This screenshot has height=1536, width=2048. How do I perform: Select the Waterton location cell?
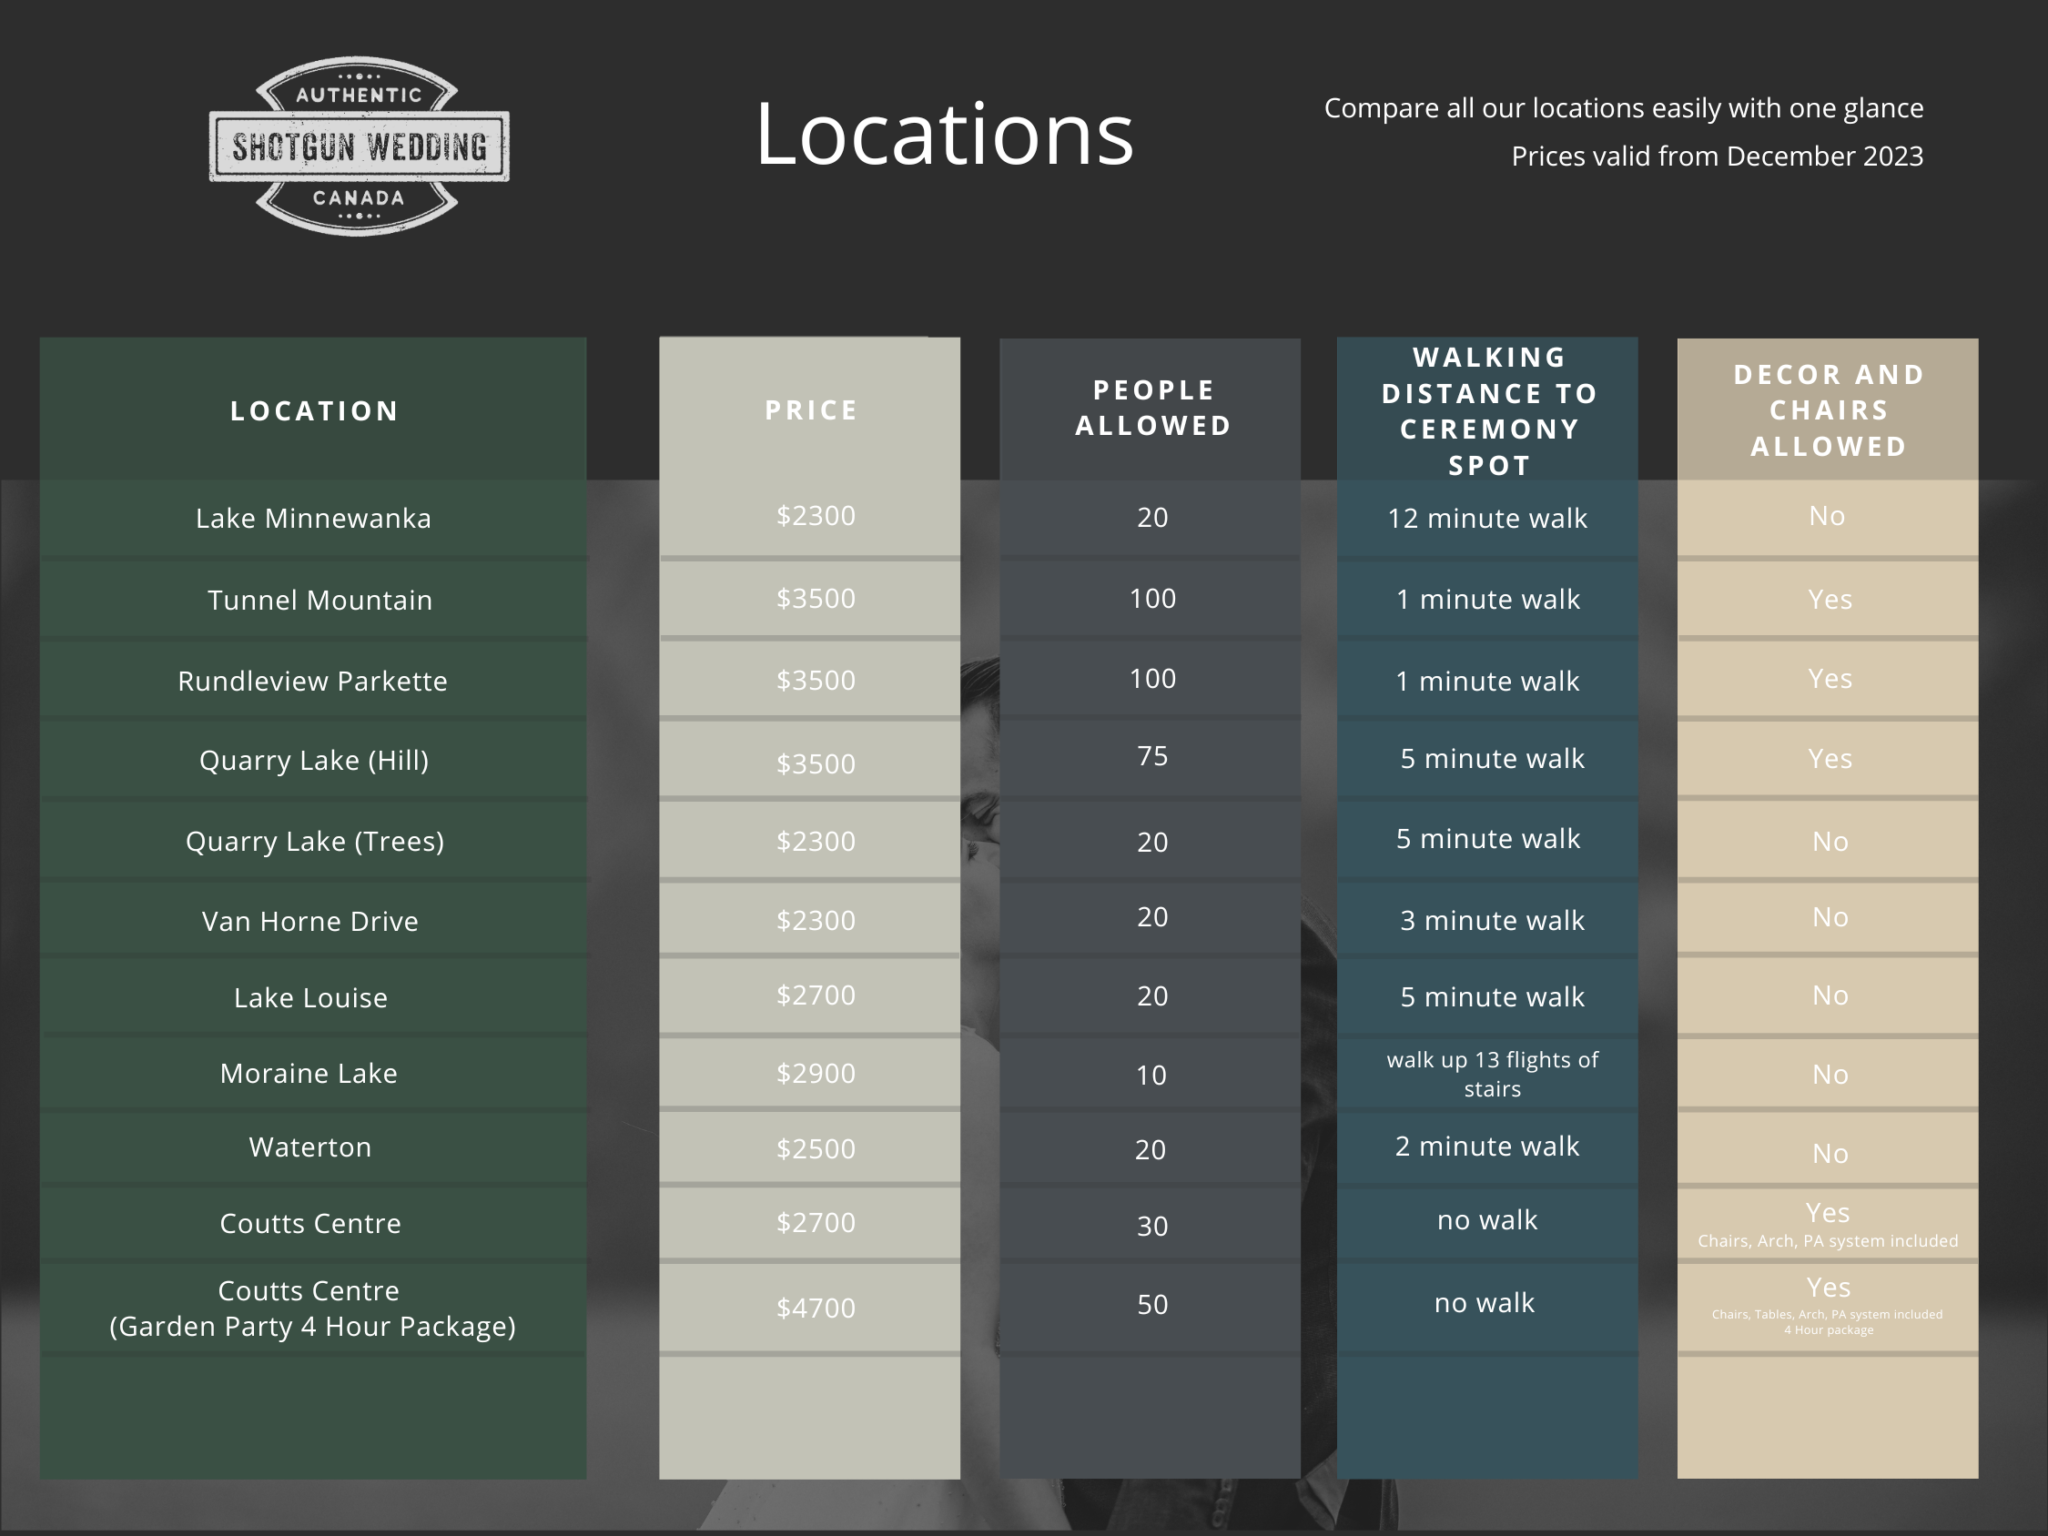coord(310,1147)
